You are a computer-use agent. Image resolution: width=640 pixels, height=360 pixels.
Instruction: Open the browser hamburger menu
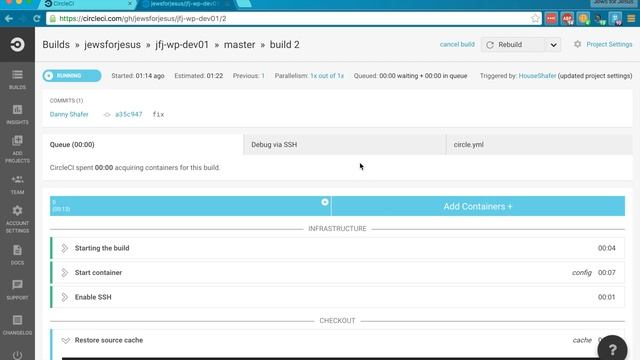(631, 18)
